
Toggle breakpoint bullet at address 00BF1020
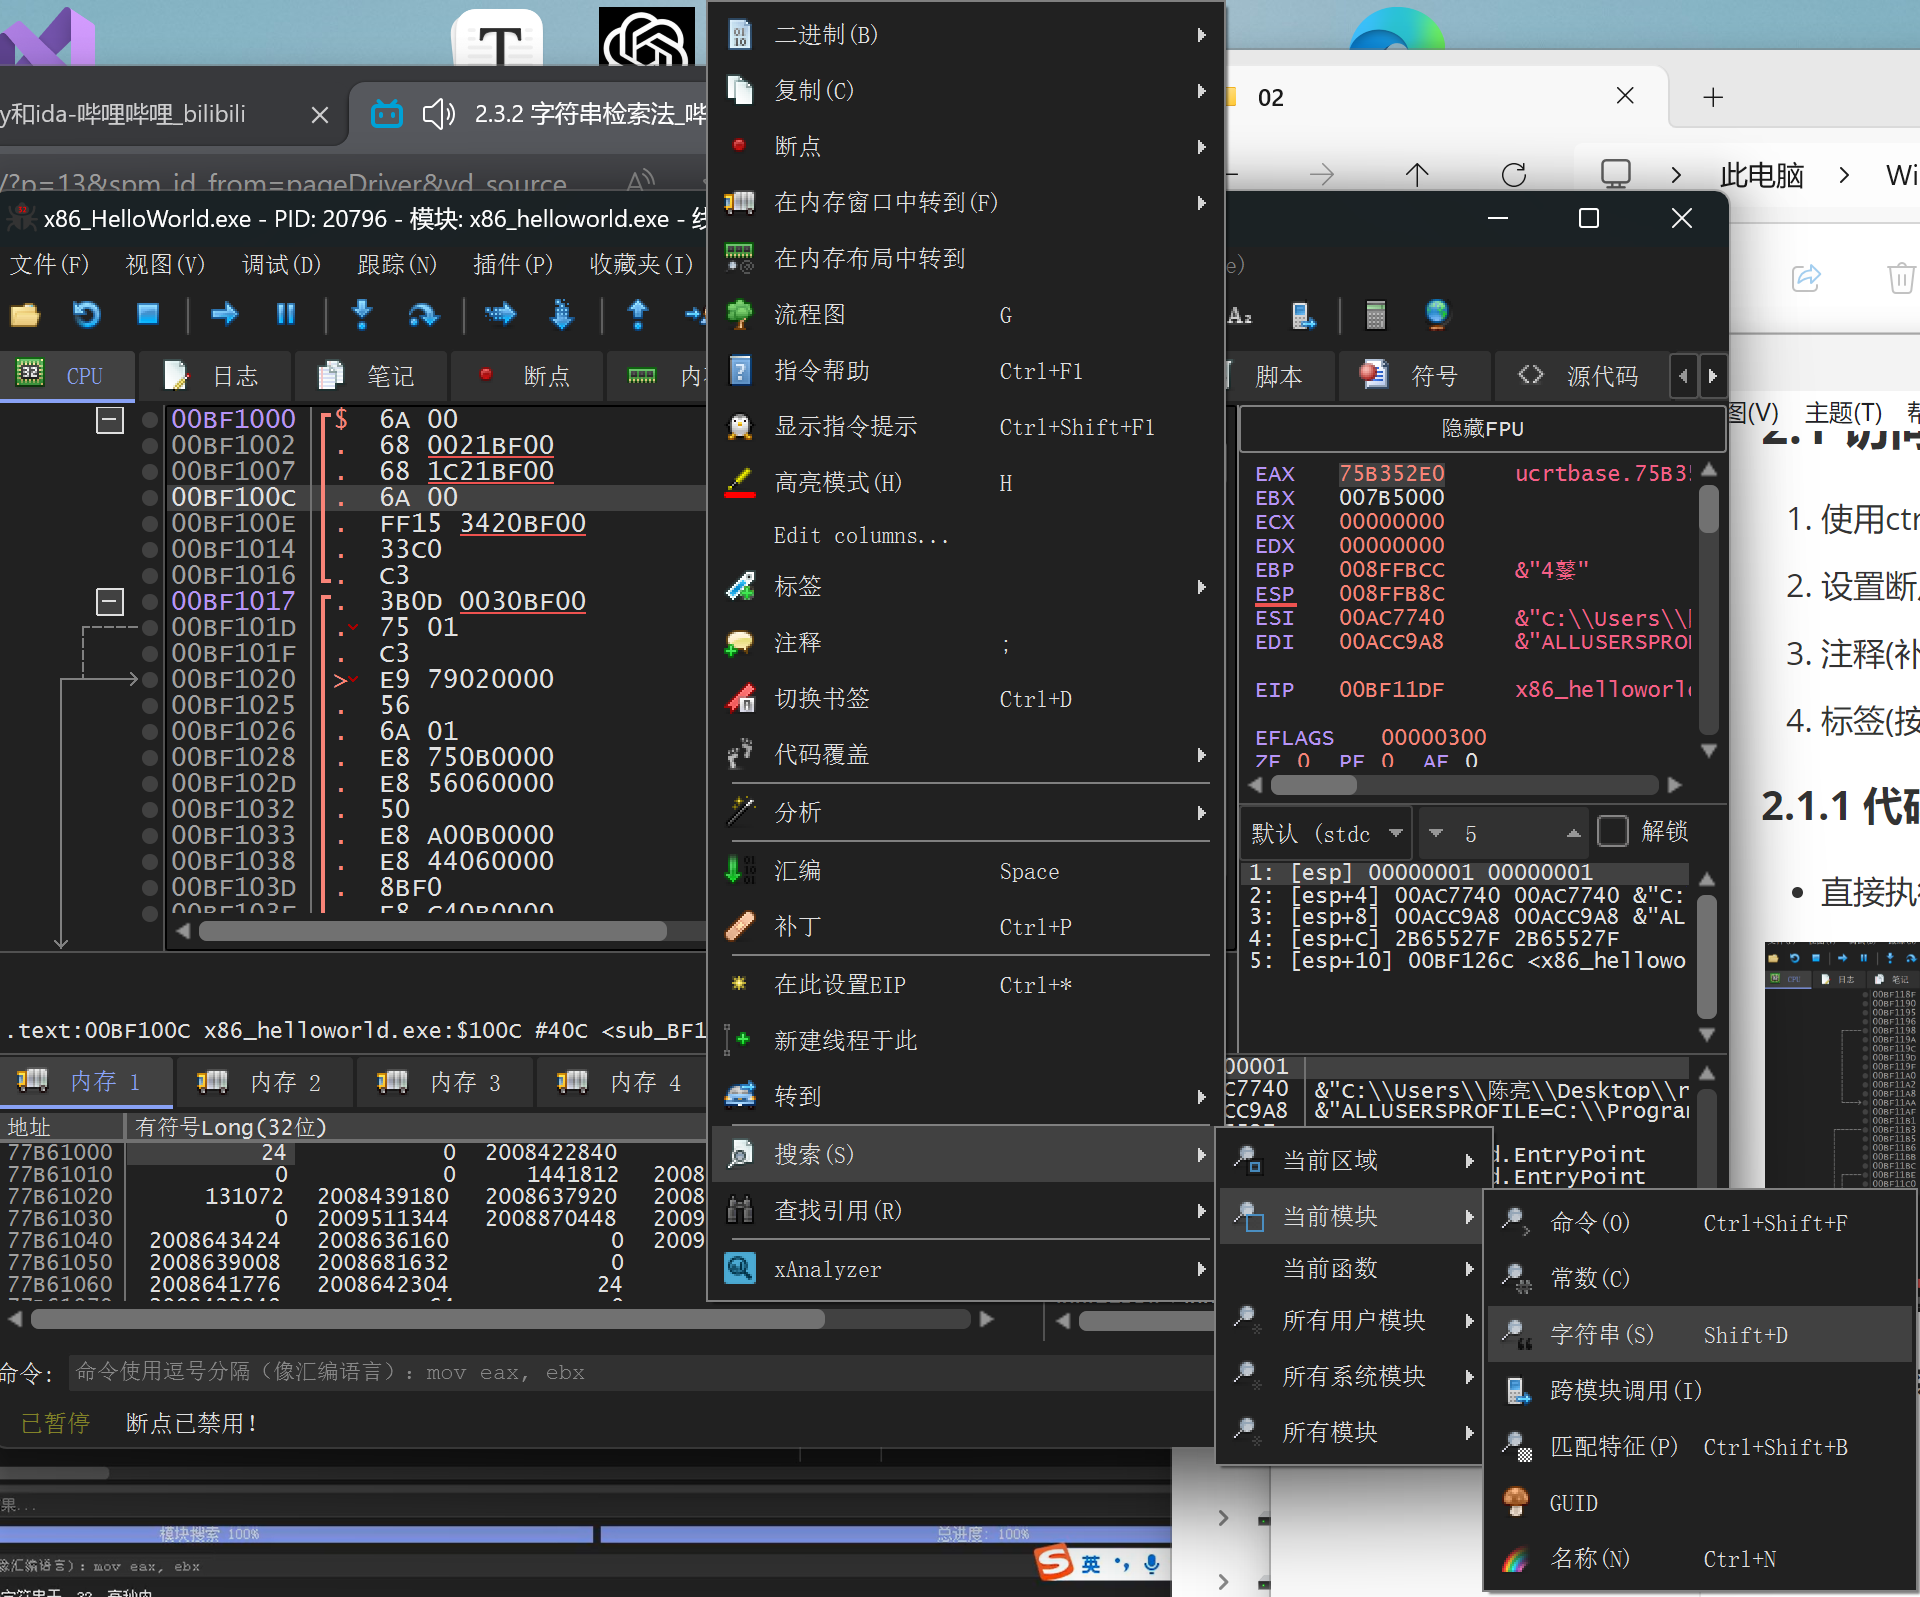click(150, 679)
